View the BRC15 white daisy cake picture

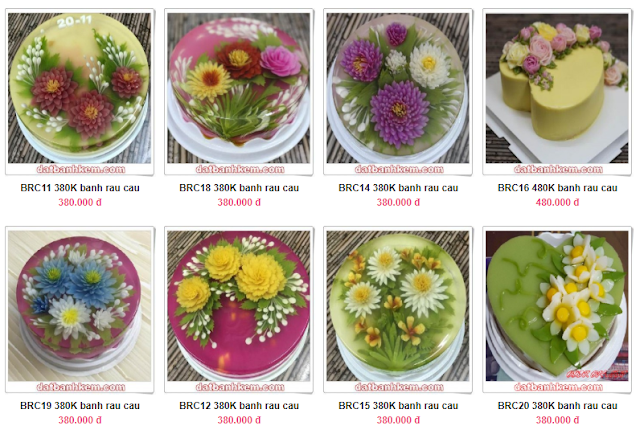398,310
